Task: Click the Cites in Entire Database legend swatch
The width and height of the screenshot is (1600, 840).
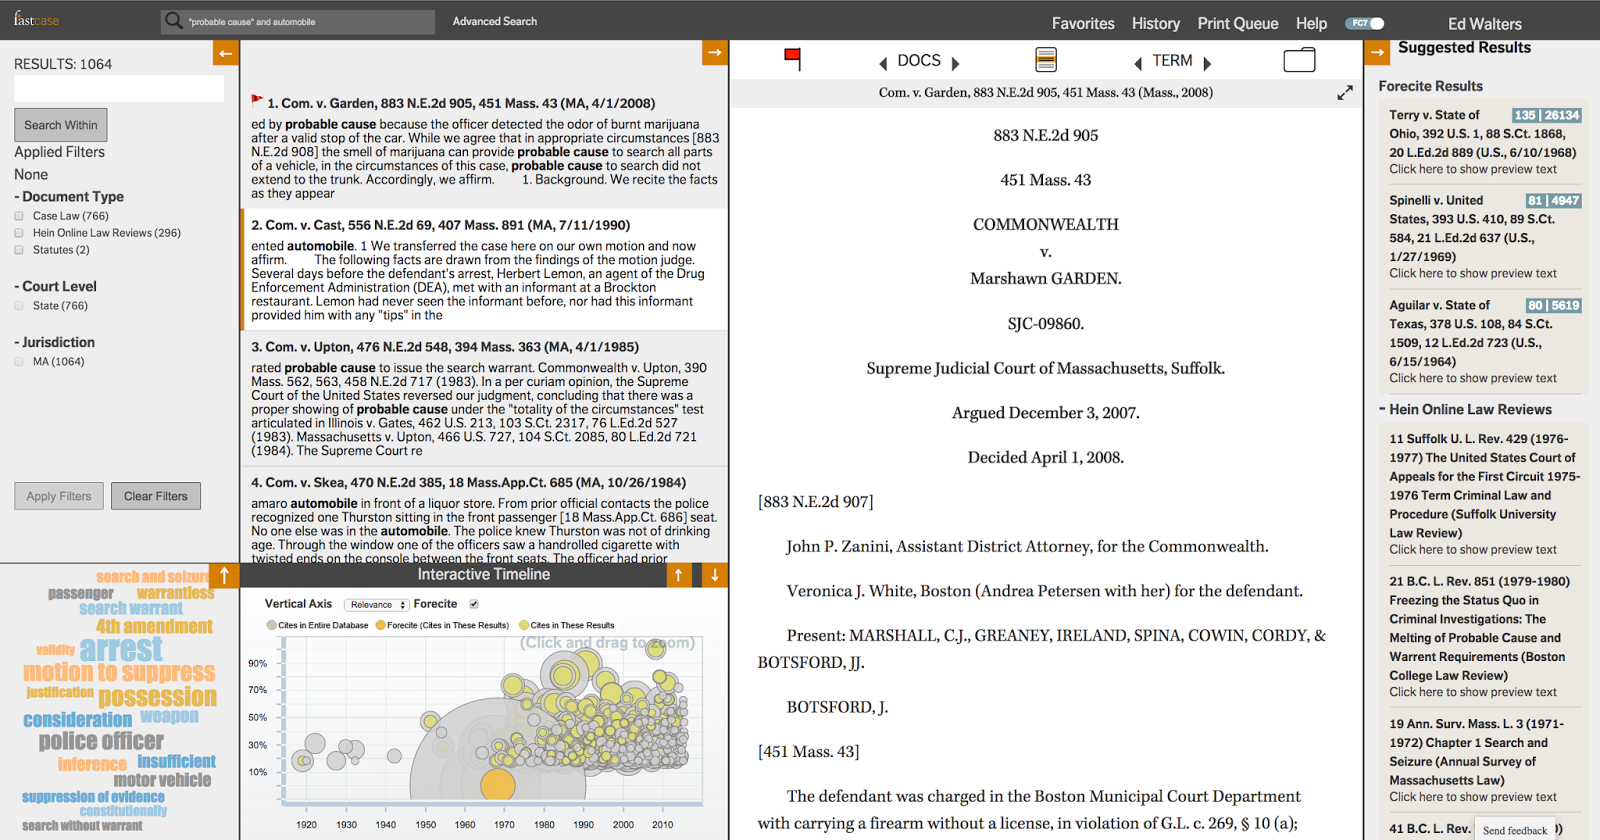Action: [271, 625]
